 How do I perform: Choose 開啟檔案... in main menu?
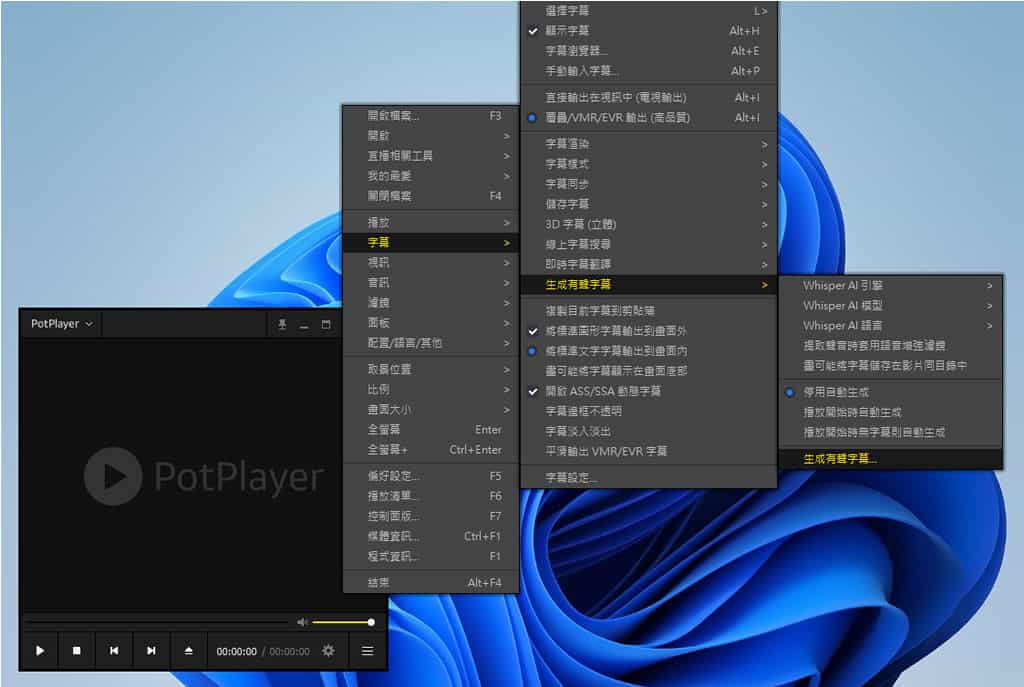point(430,116)
